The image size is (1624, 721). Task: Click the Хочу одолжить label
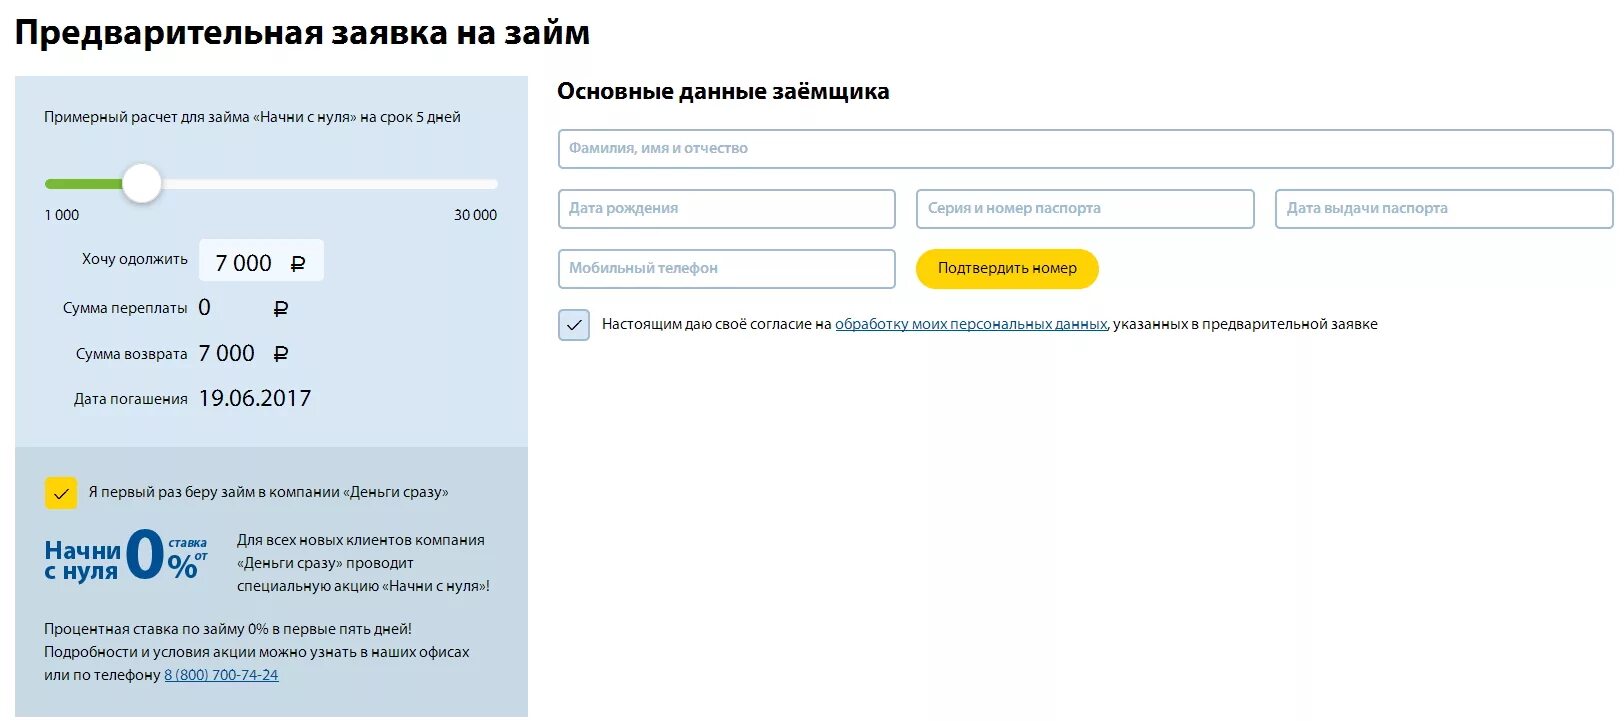pyautogui.click(x=135, y=259)
